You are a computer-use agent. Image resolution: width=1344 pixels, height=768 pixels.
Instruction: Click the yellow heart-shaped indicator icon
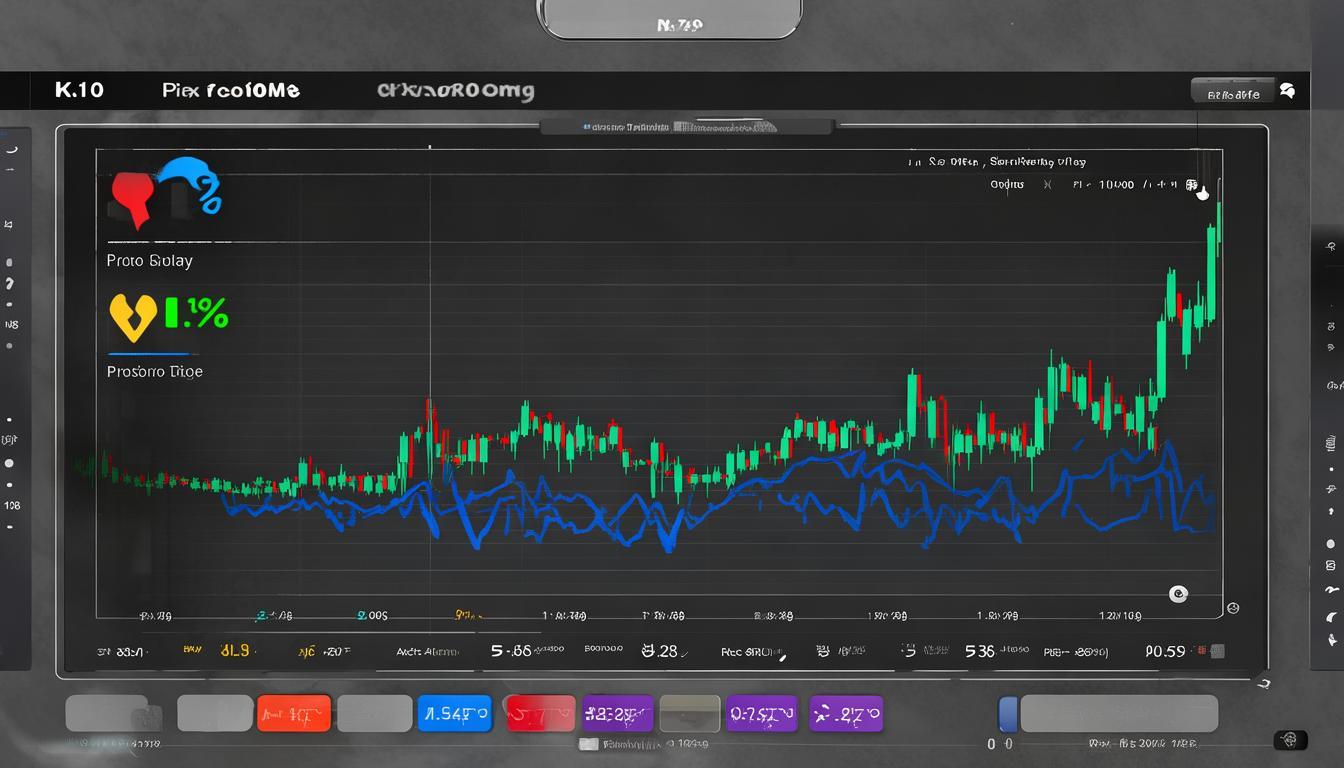(132, 316)
